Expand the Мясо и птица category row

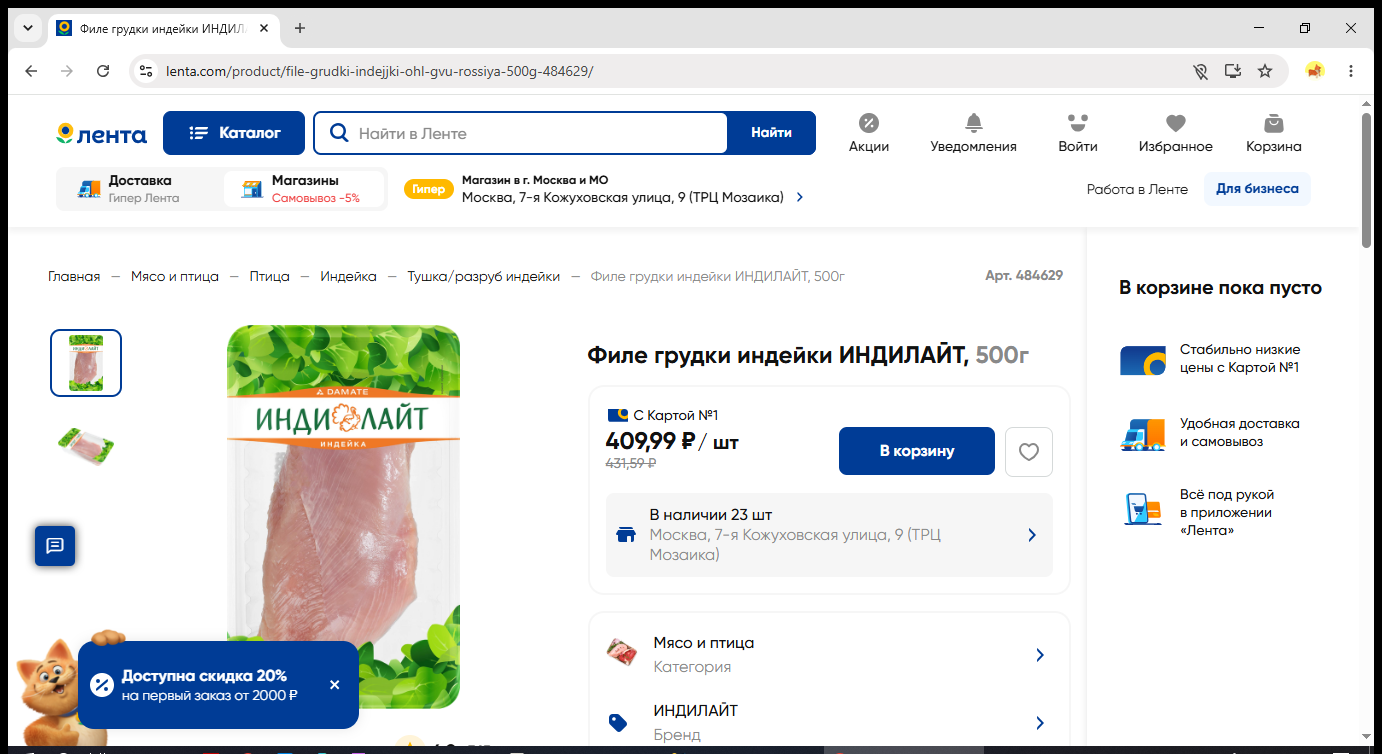(829, 655)
